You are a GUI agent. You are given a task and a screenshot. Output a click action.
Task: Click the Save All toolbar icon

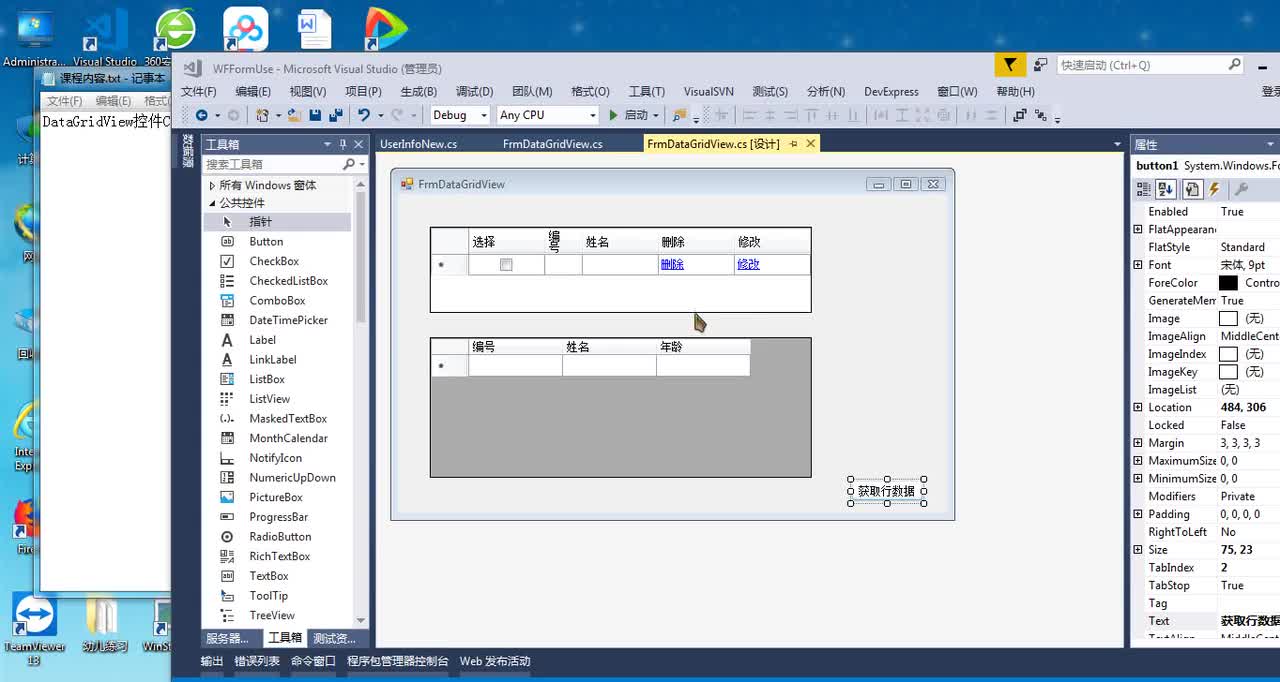tap(335, 115)
